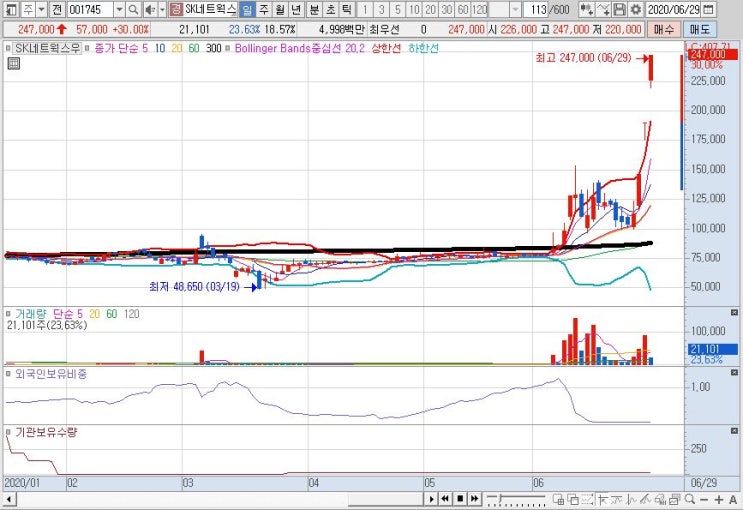Click the data grid icon under SK네트웍스우 label
743x510 pixels.
pos(14,64)
